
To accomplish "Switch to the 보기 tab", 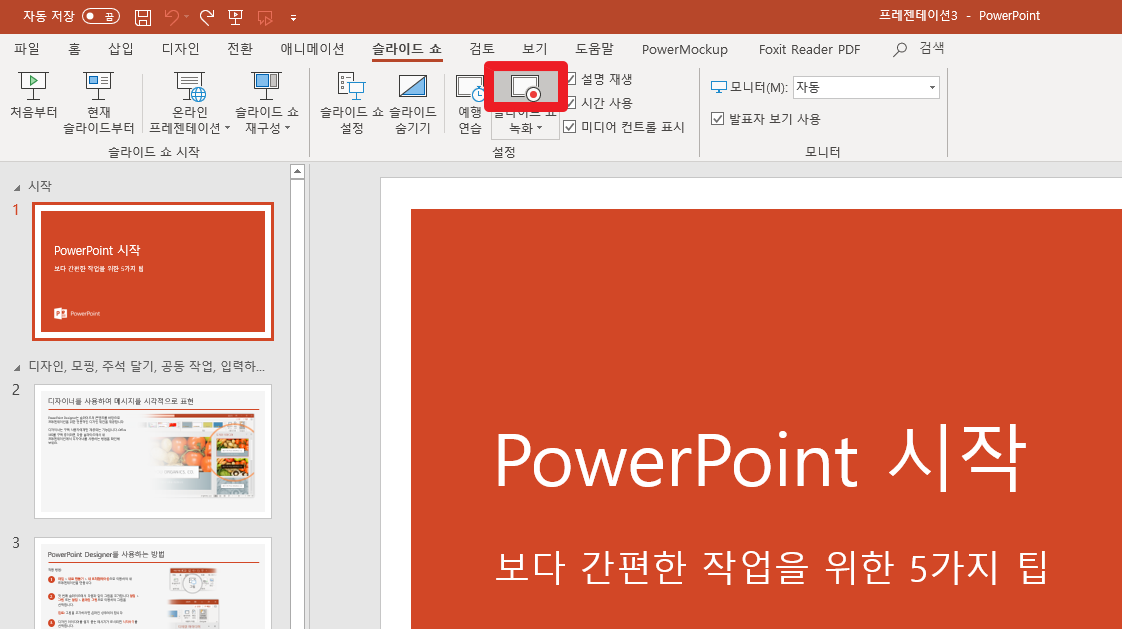I will coord(535,49).
